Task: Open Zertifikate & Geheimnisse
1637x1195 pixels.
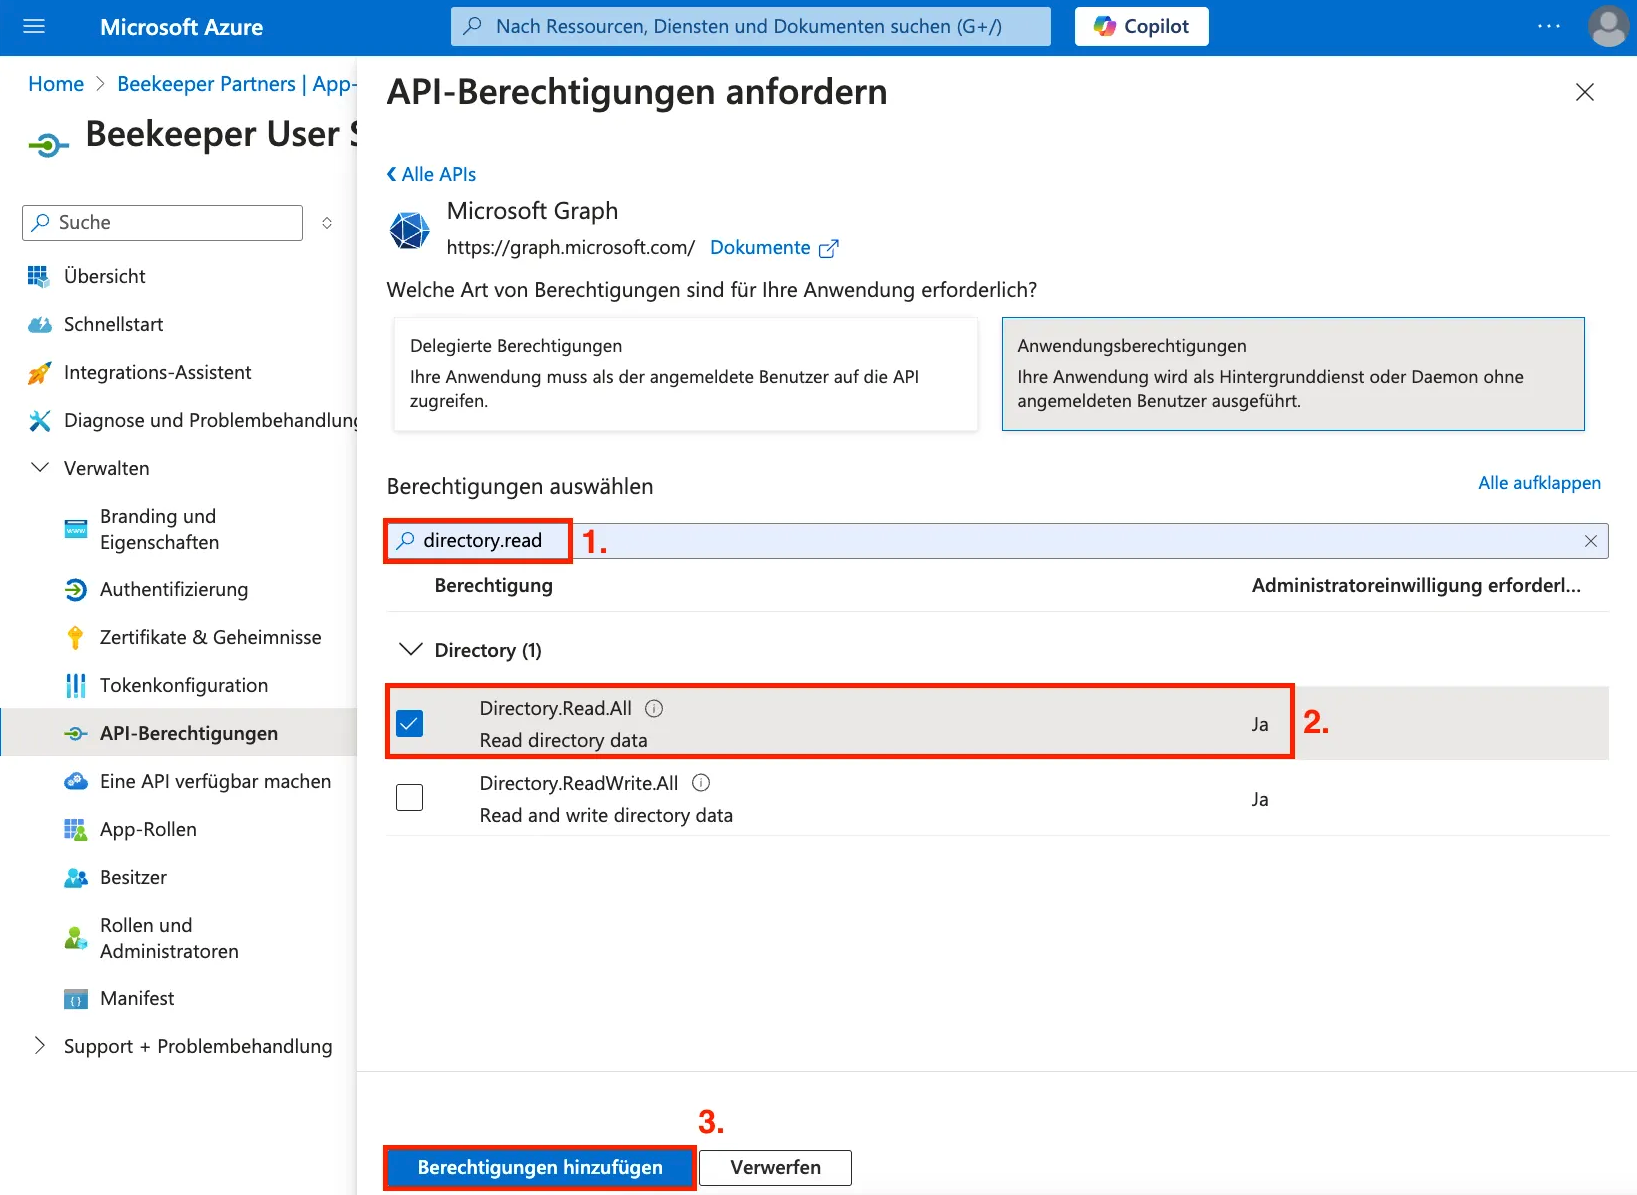Action: [x=210, y=637]
